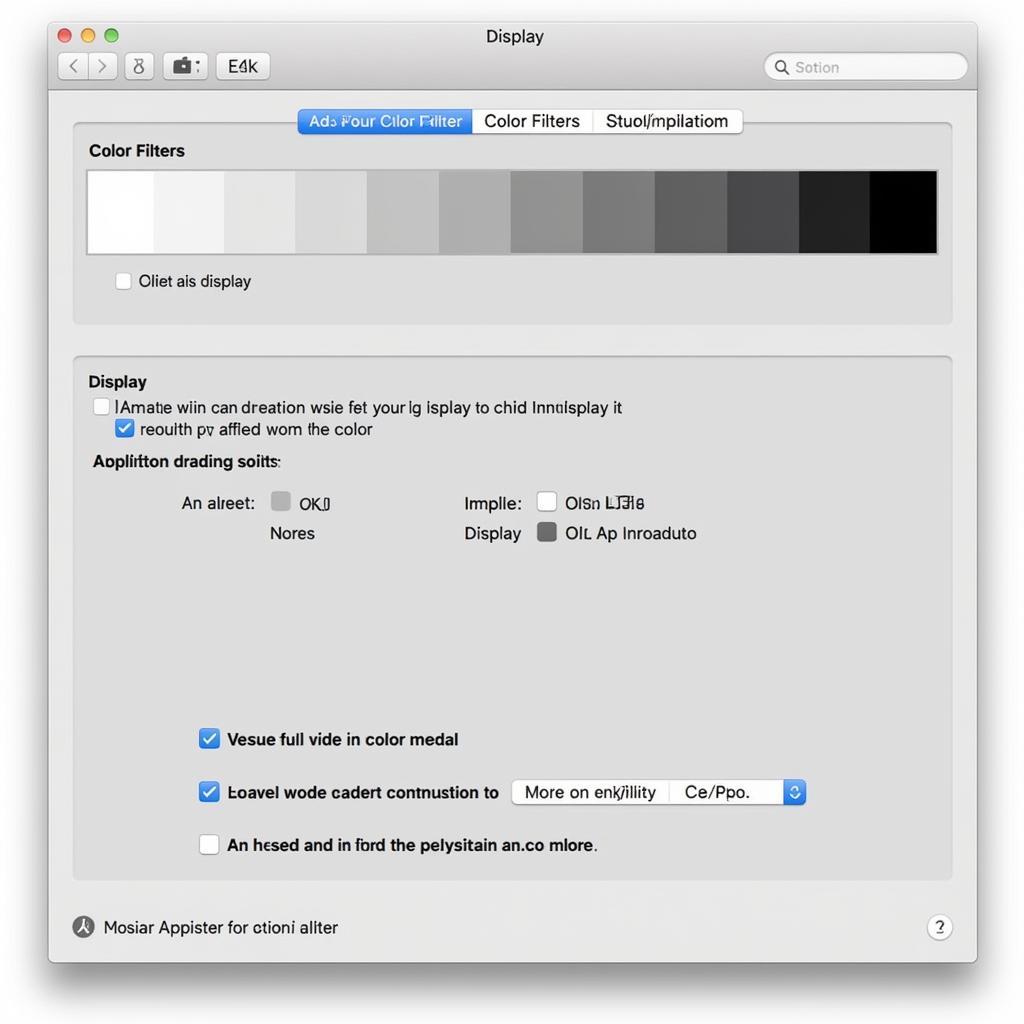Click the blue dropdown stepper arrows
The width and height of the screenshot is (1024, 1024).
tap(795, 792)
